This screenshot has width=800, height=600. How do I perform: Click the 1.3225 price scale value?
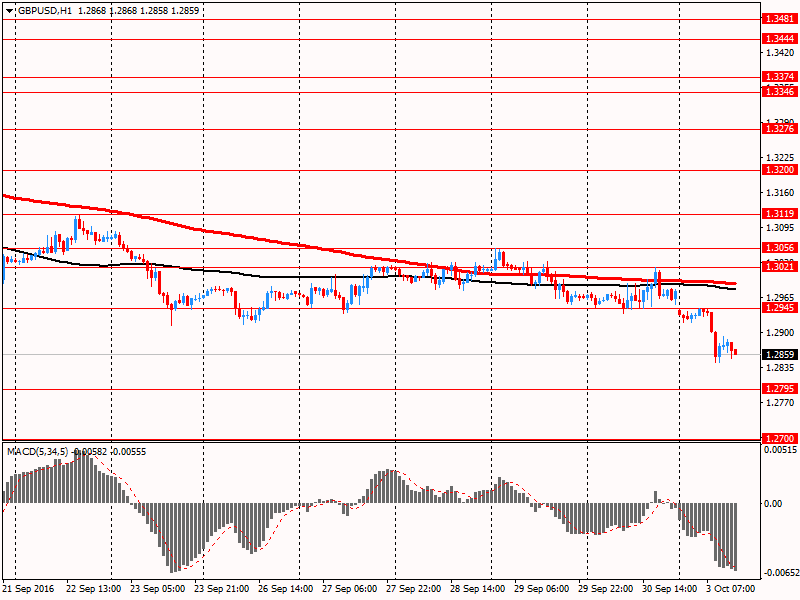[x=781, y=158]
